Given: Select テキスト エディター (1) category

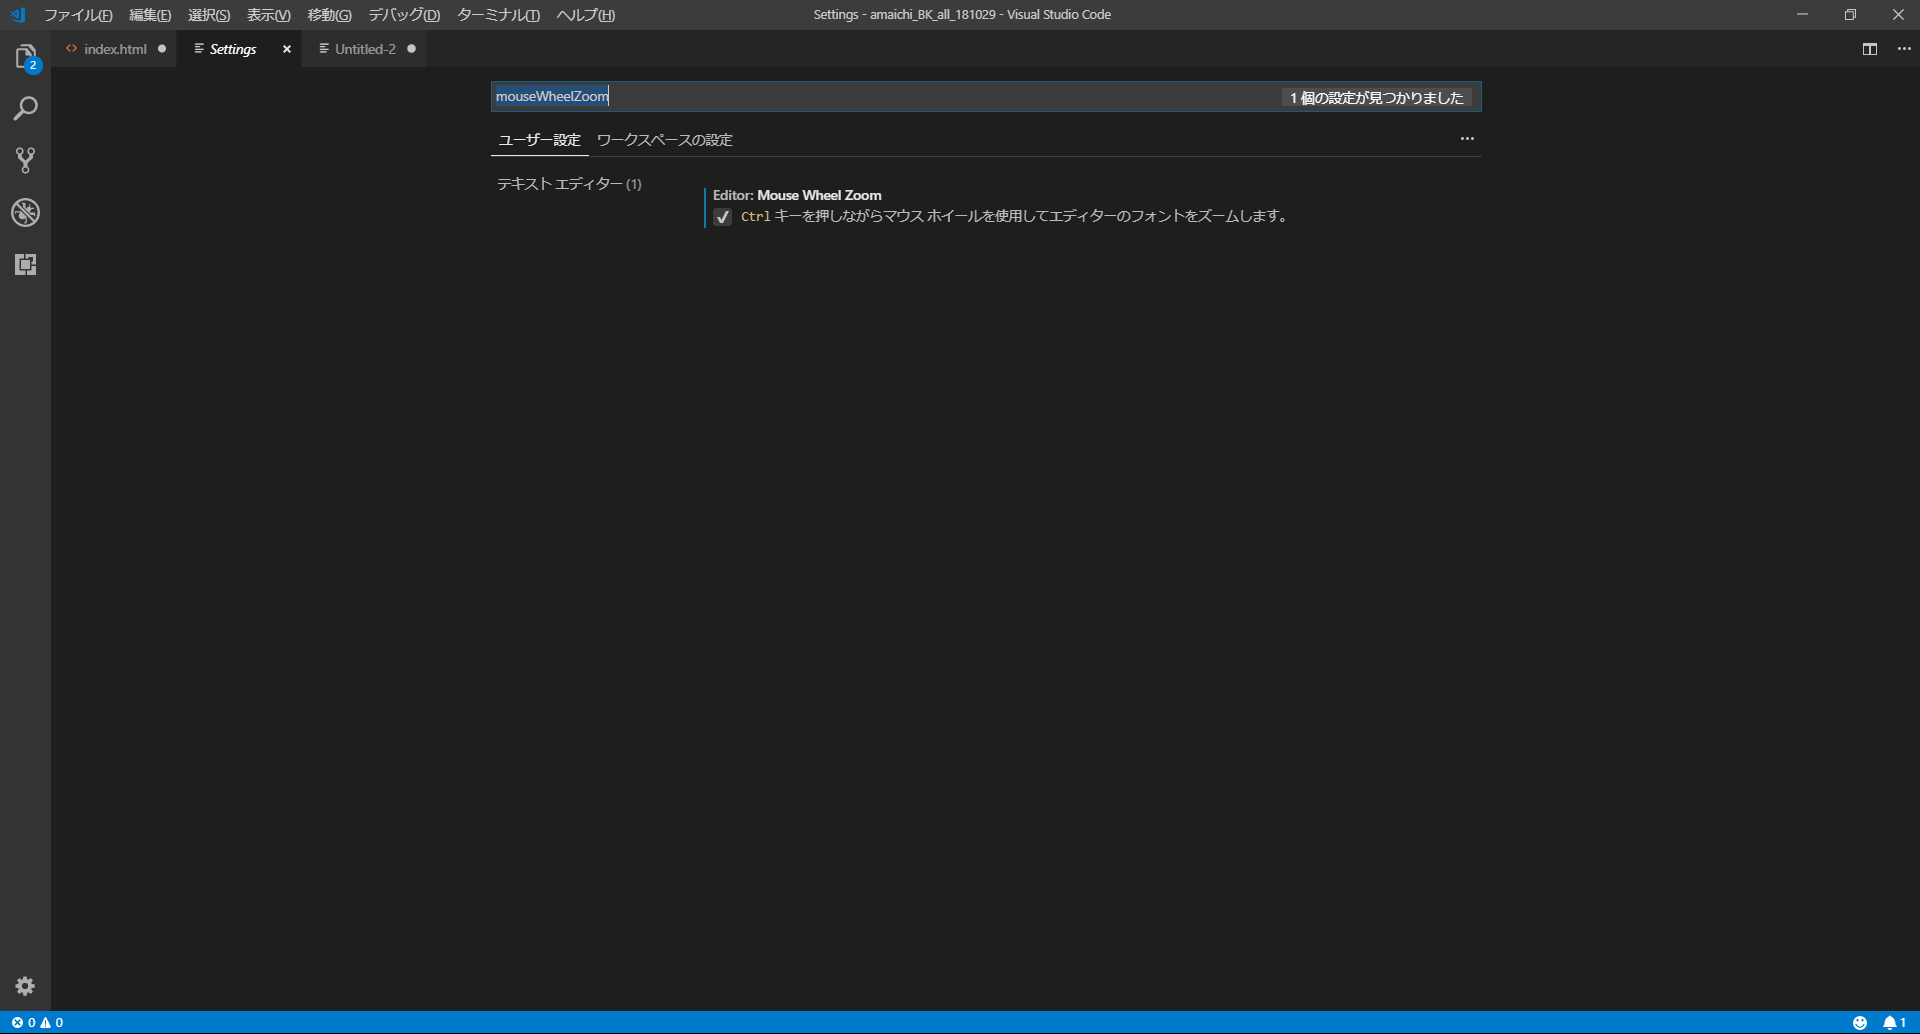Looking at the screenshot, I should pos(569,184).
